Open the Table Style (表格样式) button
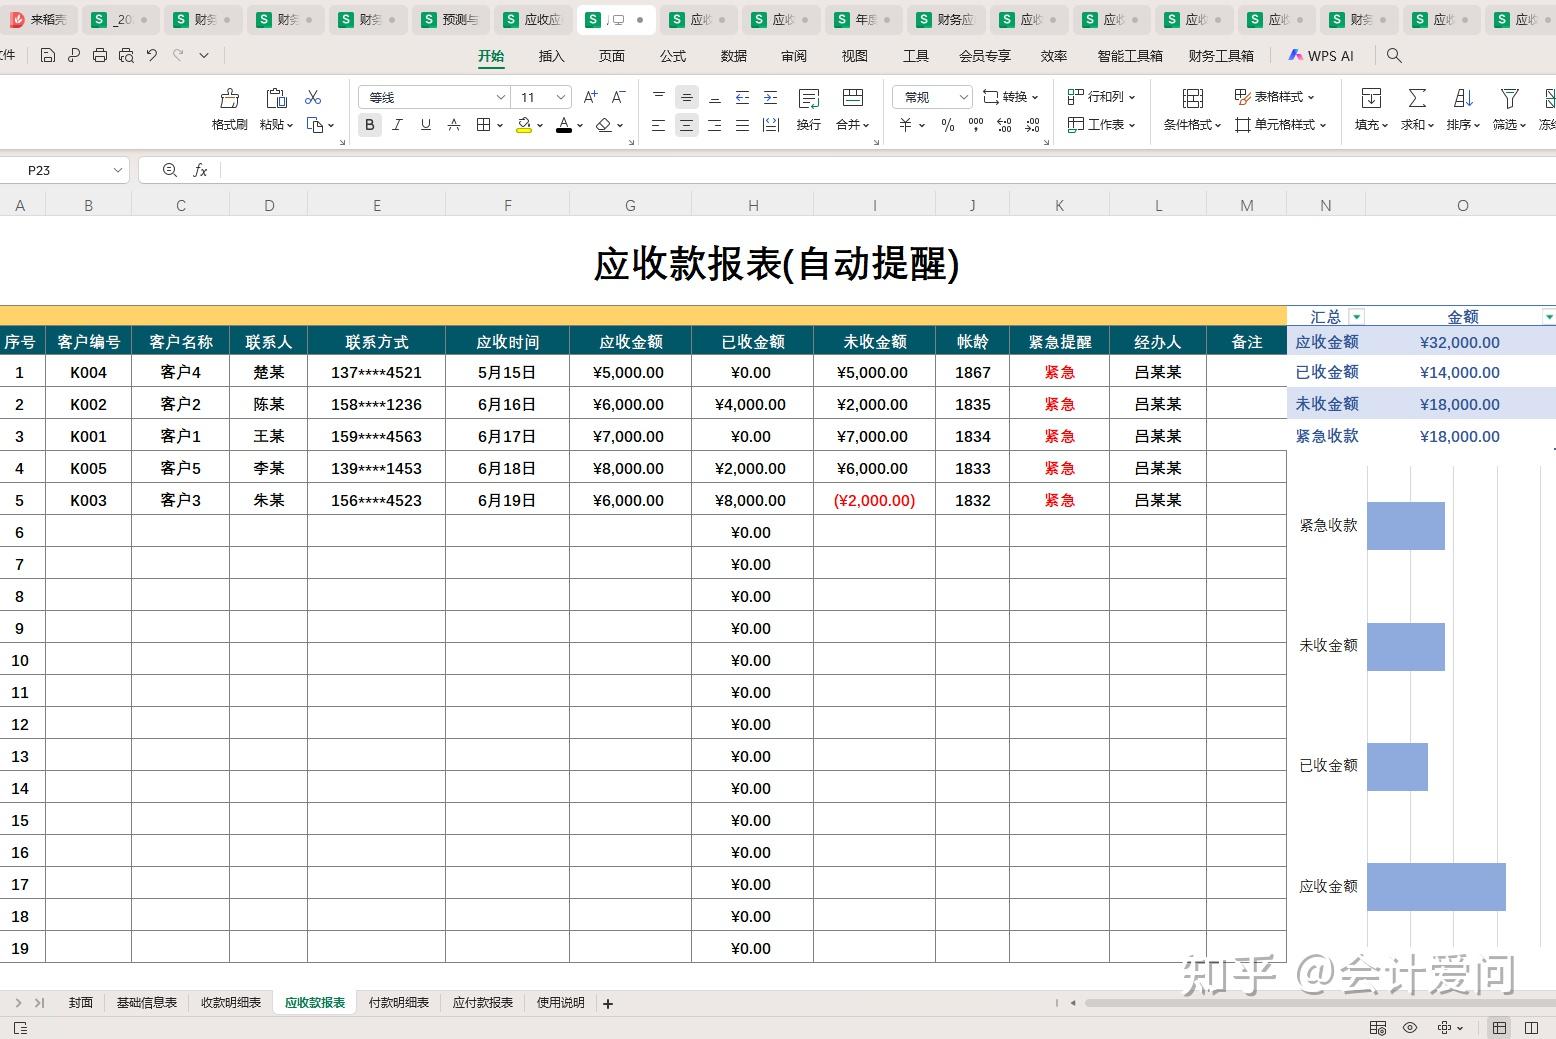Screen dimensions: 1556x1039 [x=1274, y=97]
